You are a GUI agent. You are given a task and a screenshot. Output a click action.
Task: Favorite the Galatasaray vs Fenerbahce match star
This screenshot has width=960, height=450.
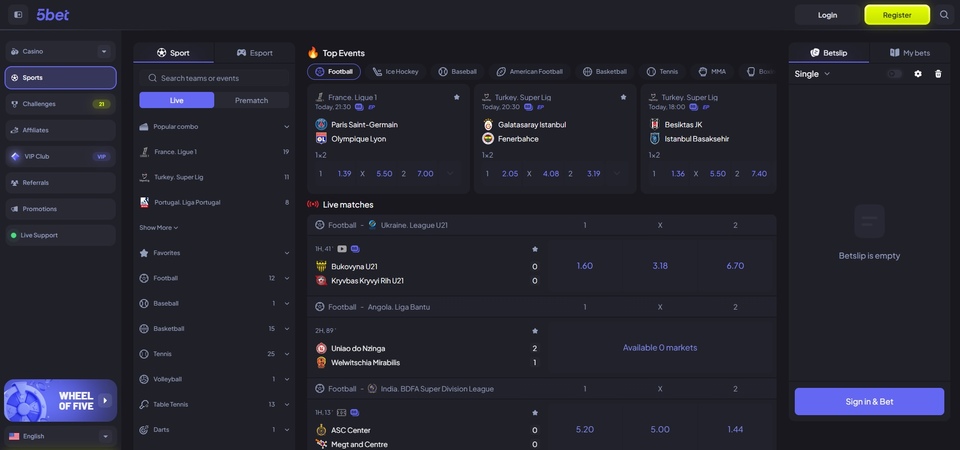[x=623, y=97]
